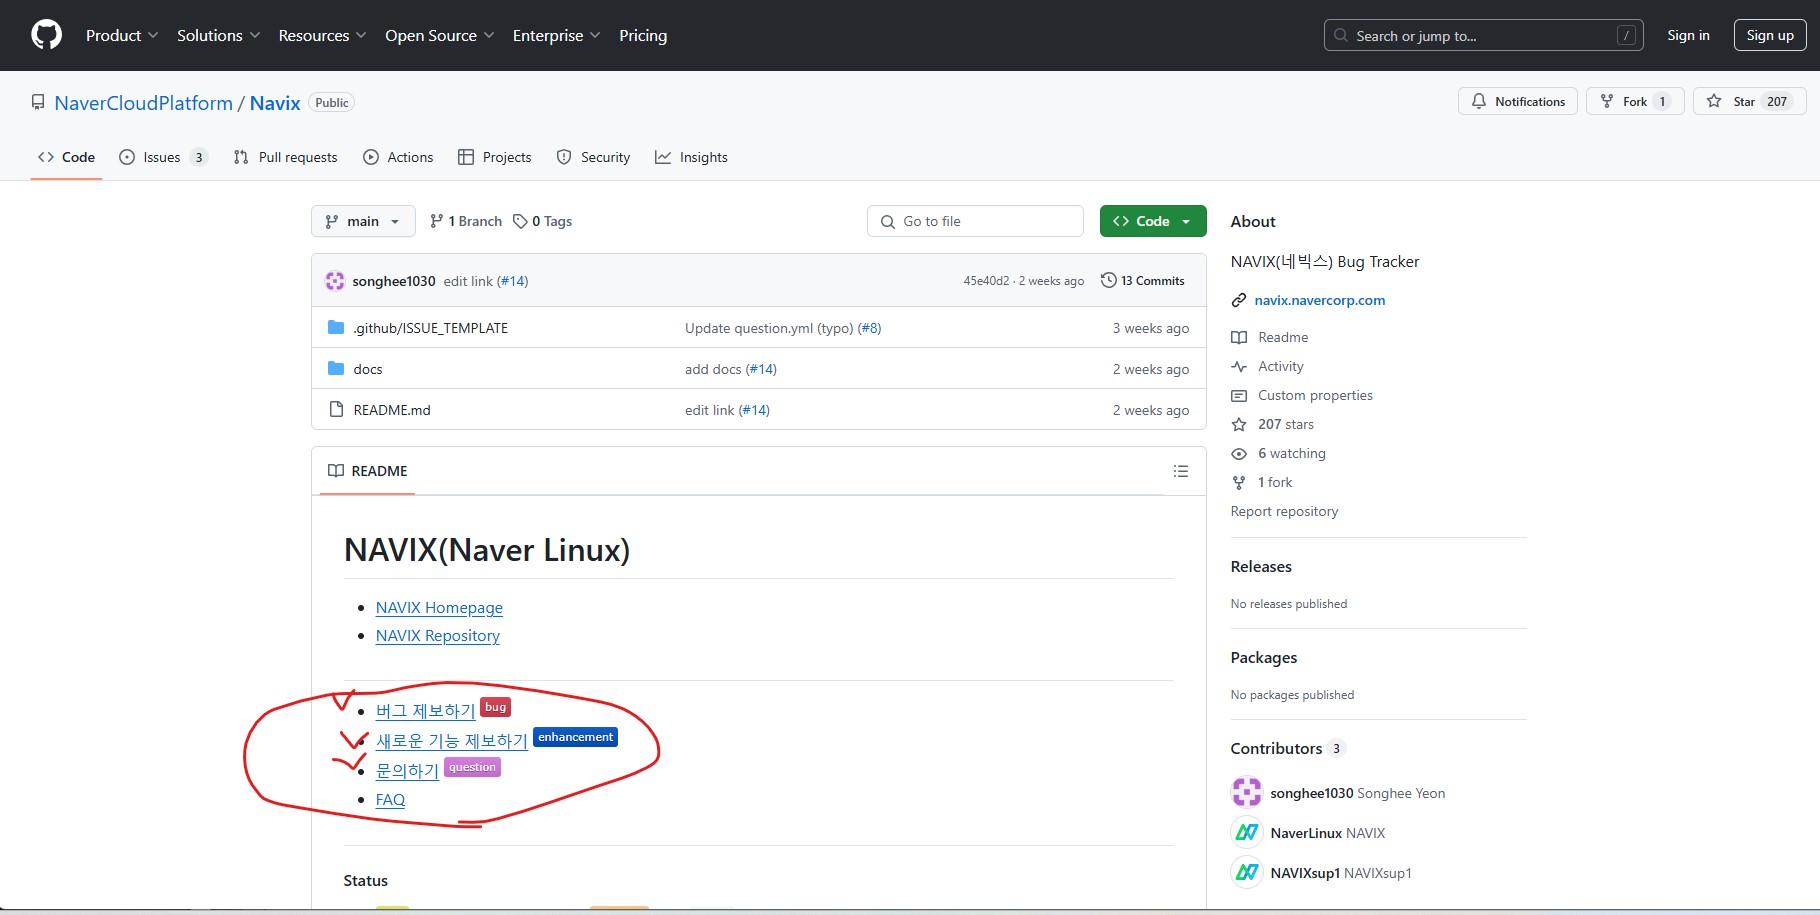This screenshot has width=1820, height=915.
Task: Open the NaverCloudPlatform owner link
Action: pos(143,103)
